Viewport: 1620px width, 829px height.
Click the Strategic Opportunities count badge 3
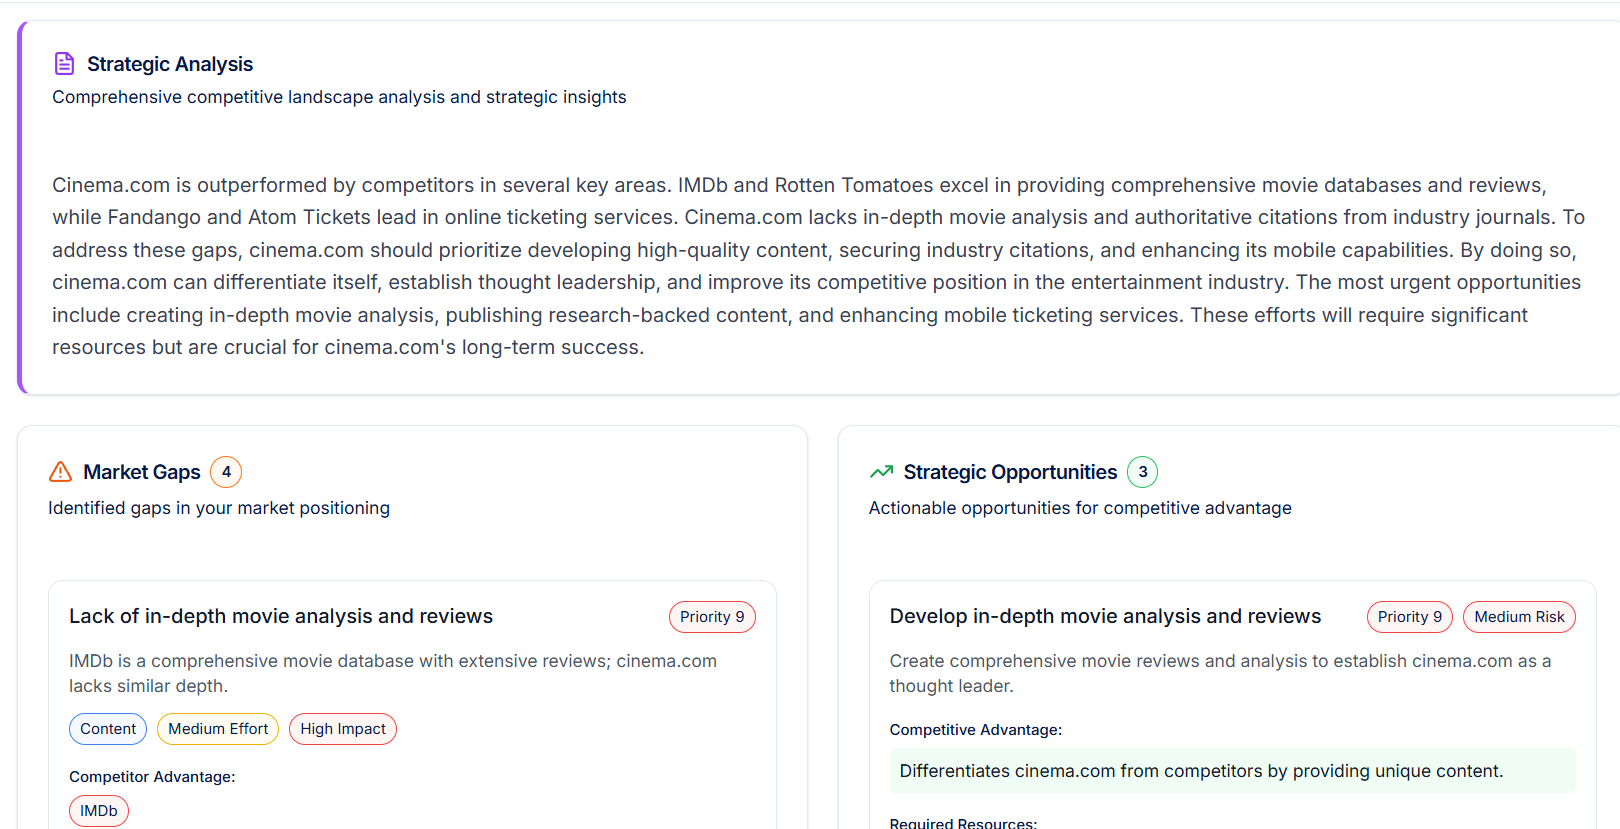point(1142,472)
